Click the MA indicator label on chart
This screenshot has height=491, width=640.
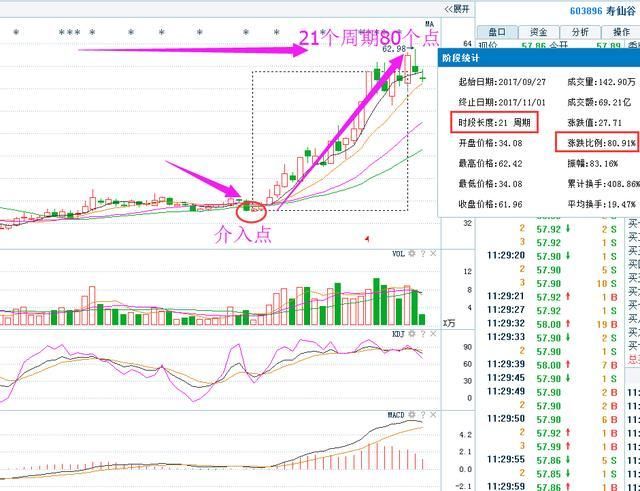click(x=429, y=24)
